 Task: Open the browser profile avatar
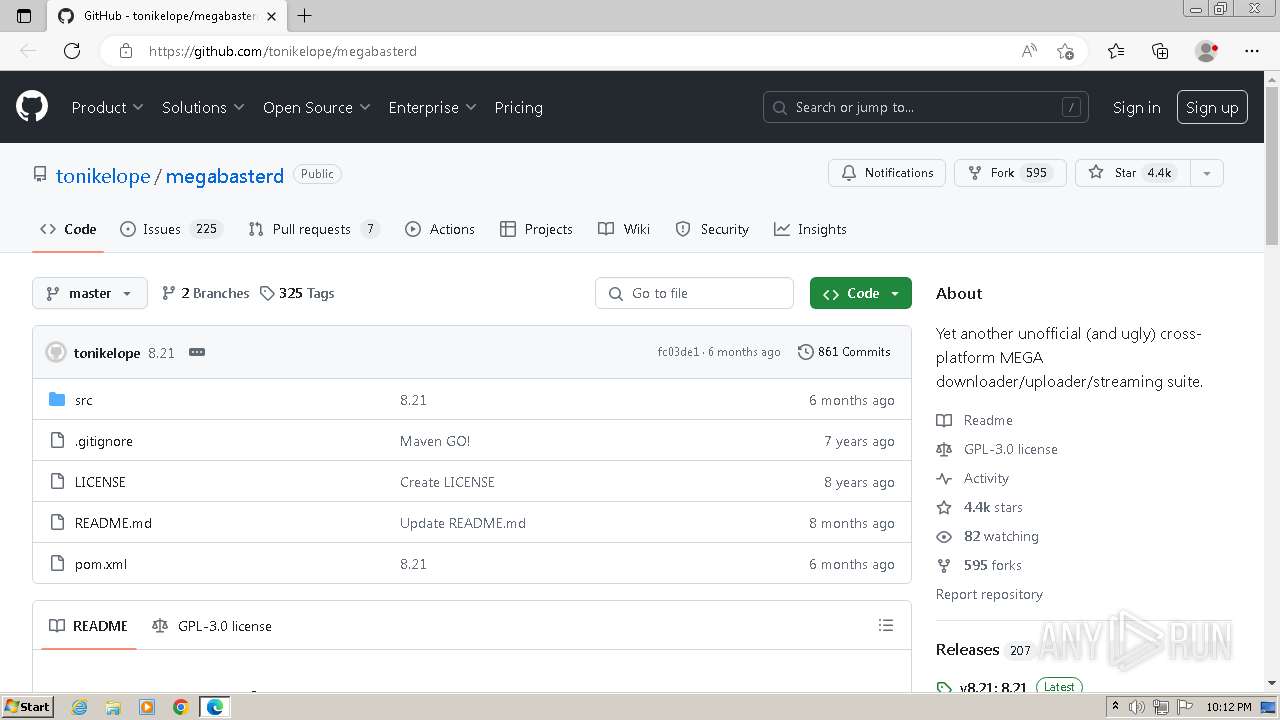coord(1207,51)
